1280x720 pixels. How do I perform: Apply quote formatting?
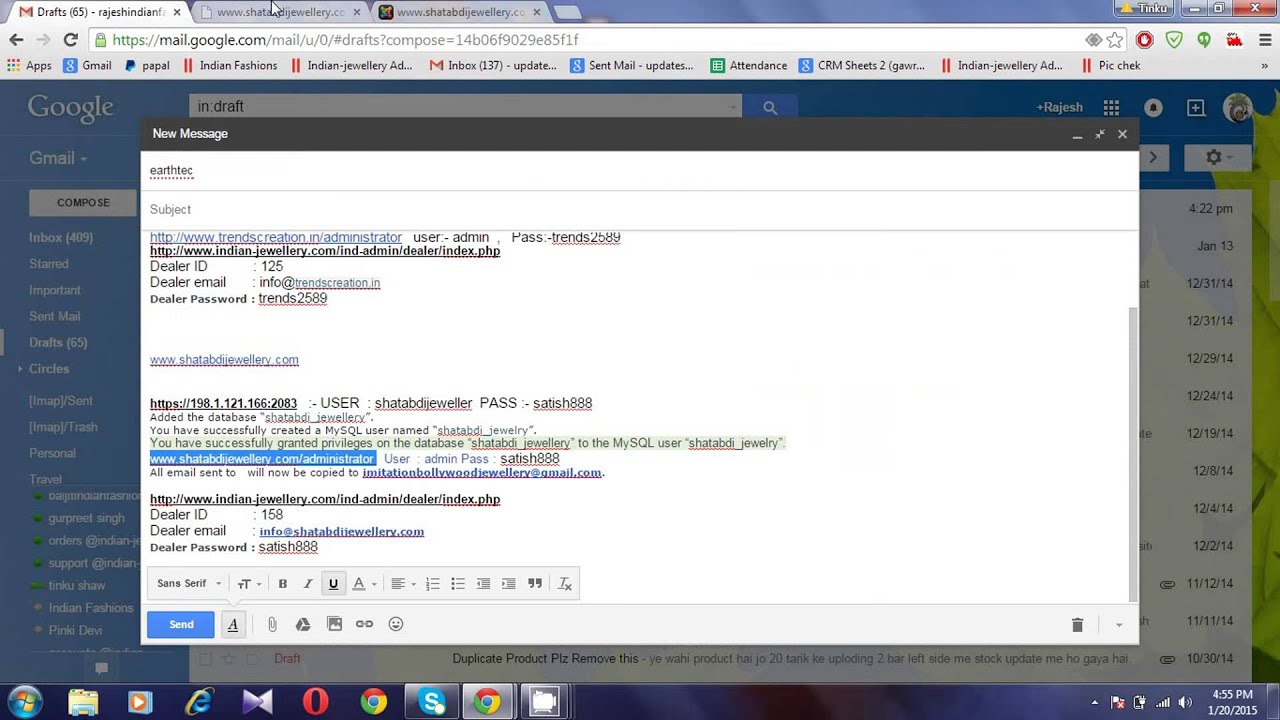pos(535,584)
